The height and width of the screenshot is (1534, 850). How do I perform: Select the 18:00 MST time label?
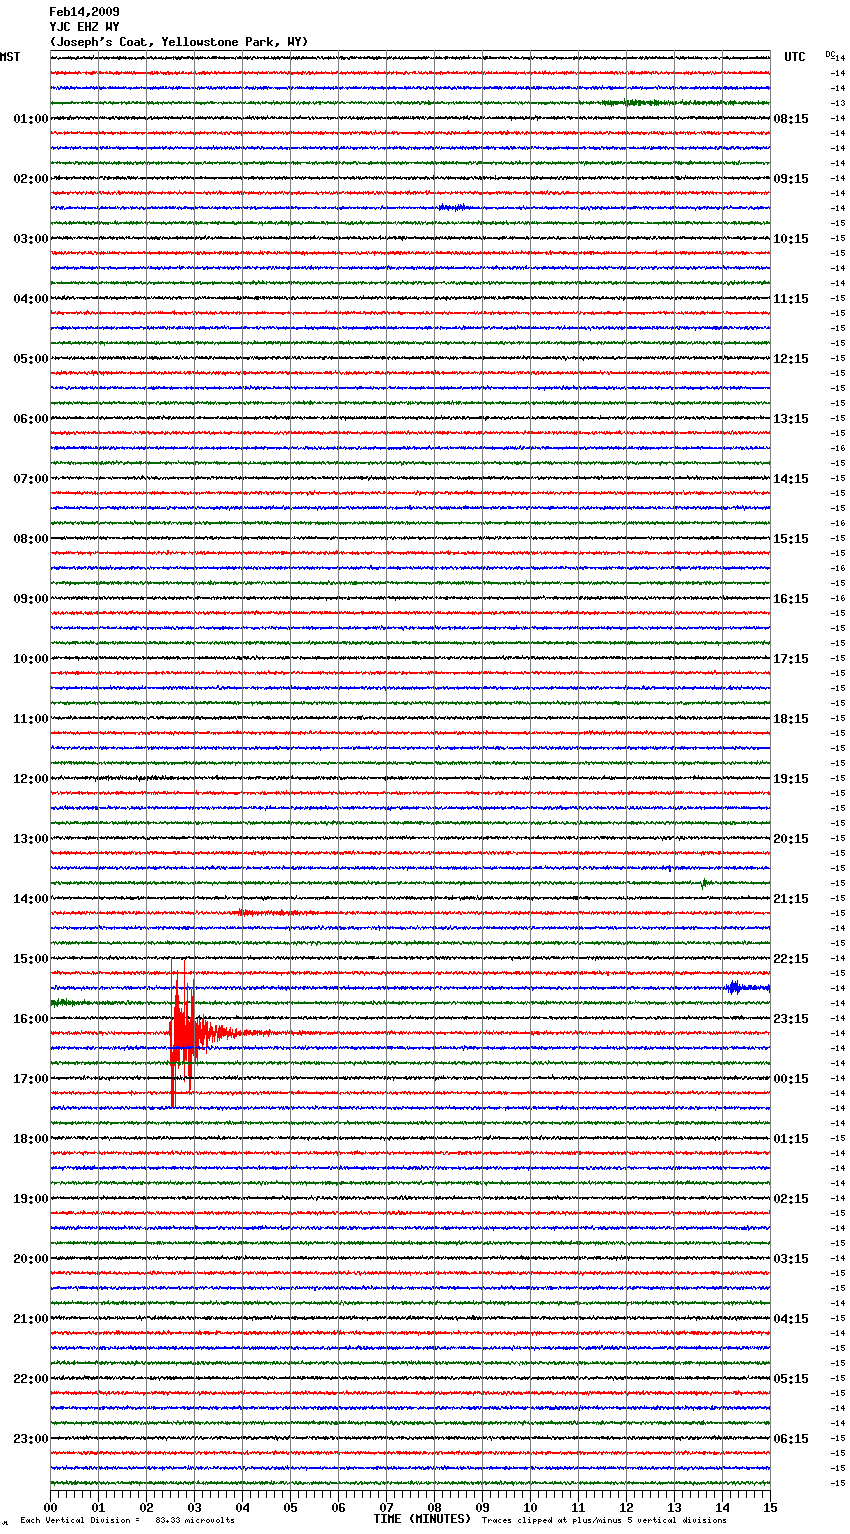[30, 1139]
